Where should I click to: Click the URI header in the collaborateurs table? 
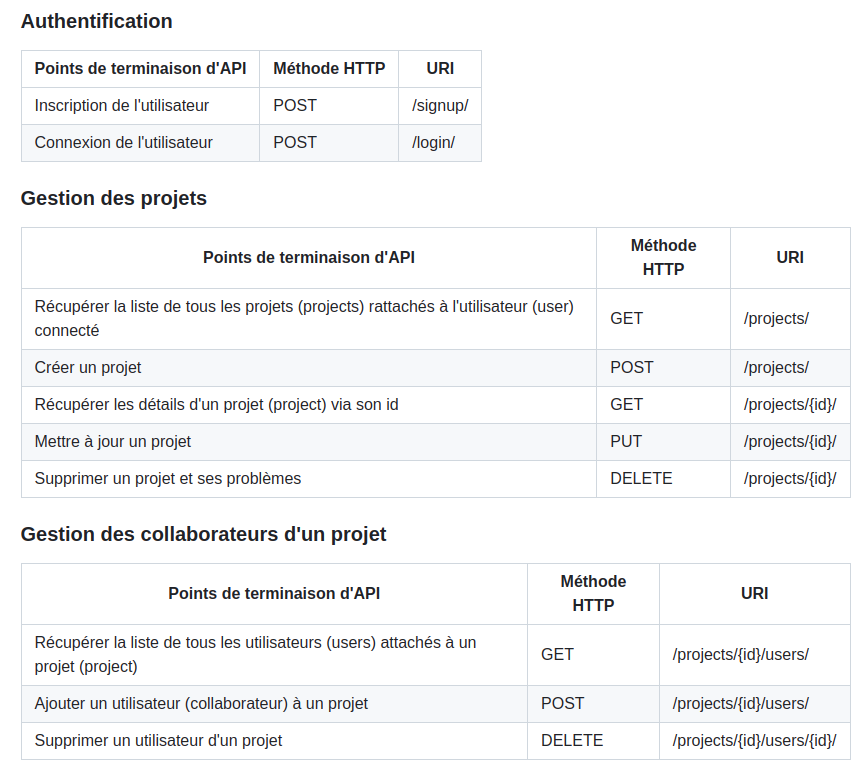(x=755, y=593)
